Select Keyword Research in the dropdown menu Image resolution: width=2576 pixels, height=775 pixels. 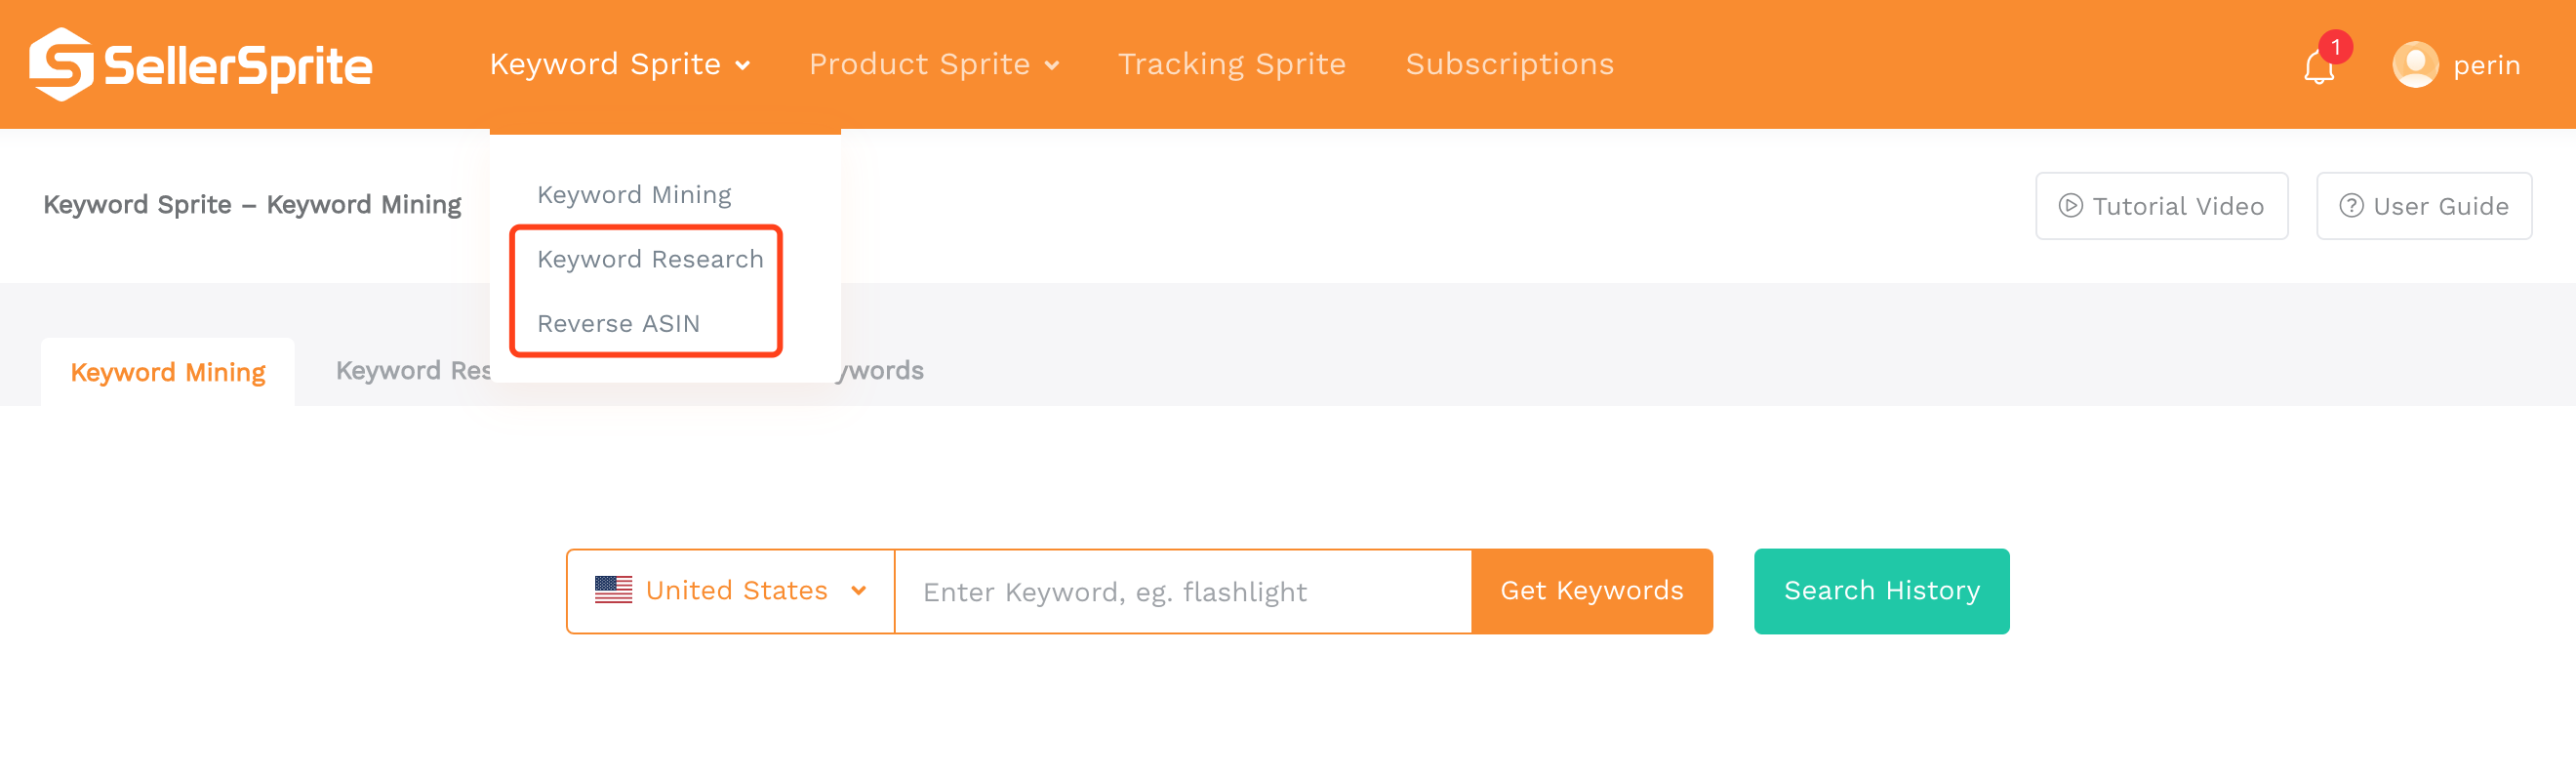coord(650,259)
